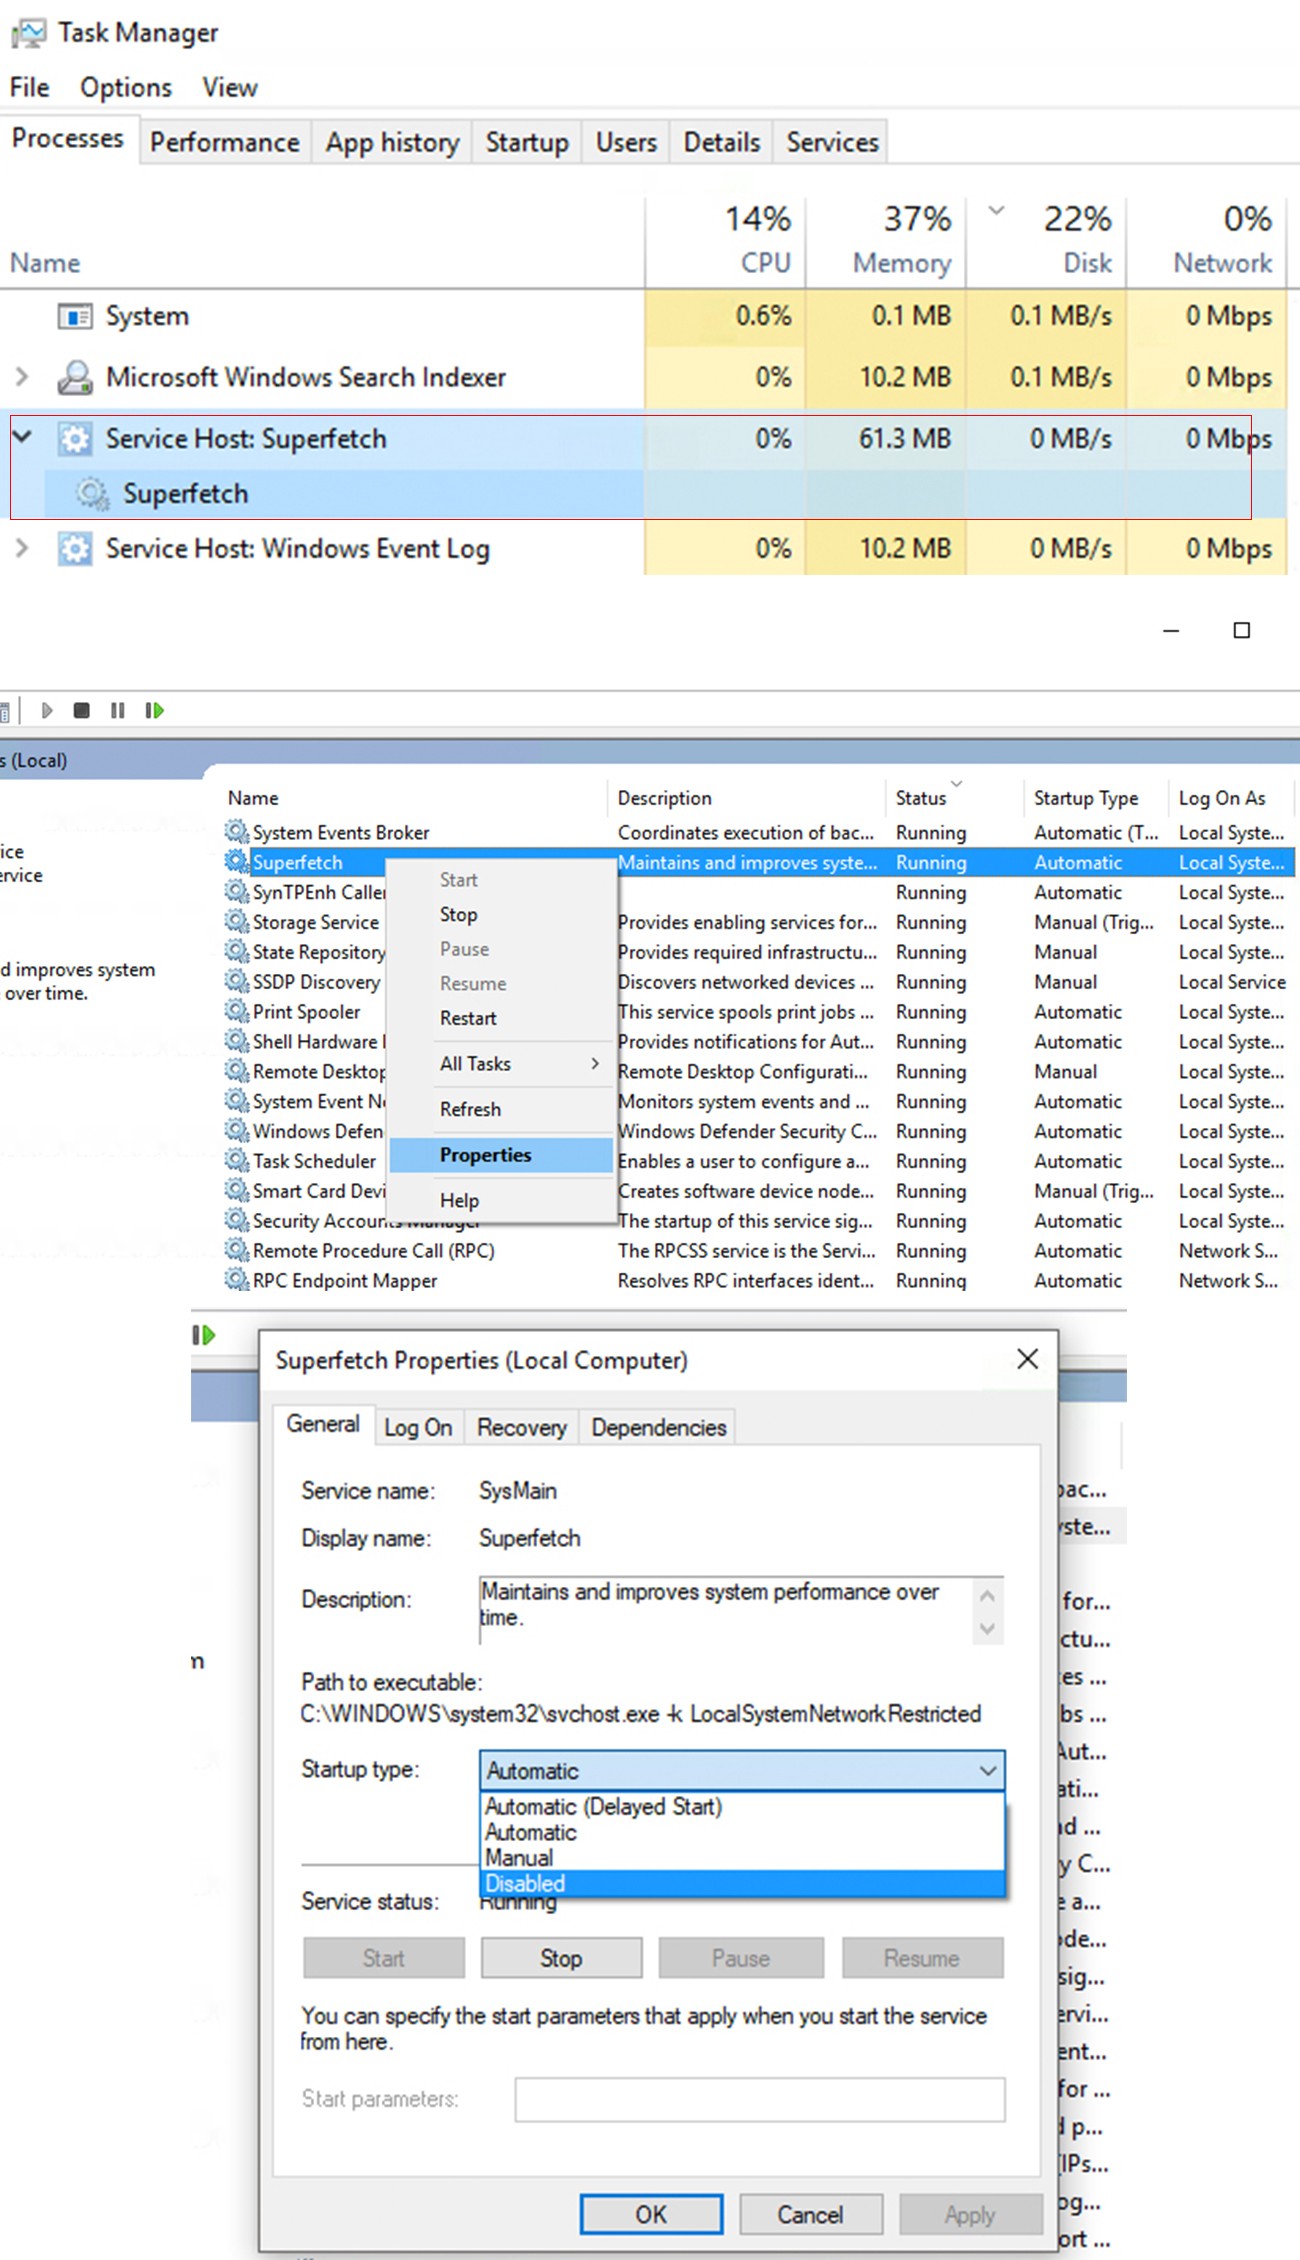Click the Pause Service toolbar icon
This screenshot has width=1300, height=2260.
point(118,710)
